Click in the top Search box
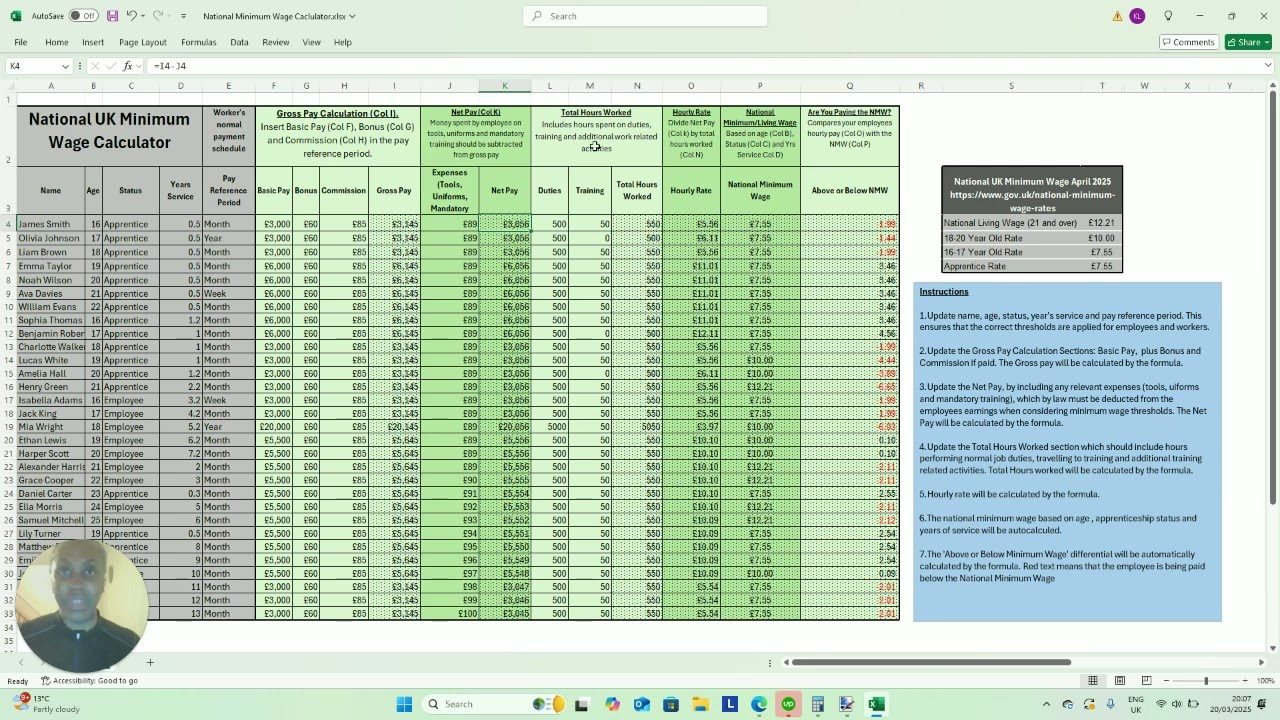Screen dimensions: 1280x720 pyautogui.click(x=645, y=16)
